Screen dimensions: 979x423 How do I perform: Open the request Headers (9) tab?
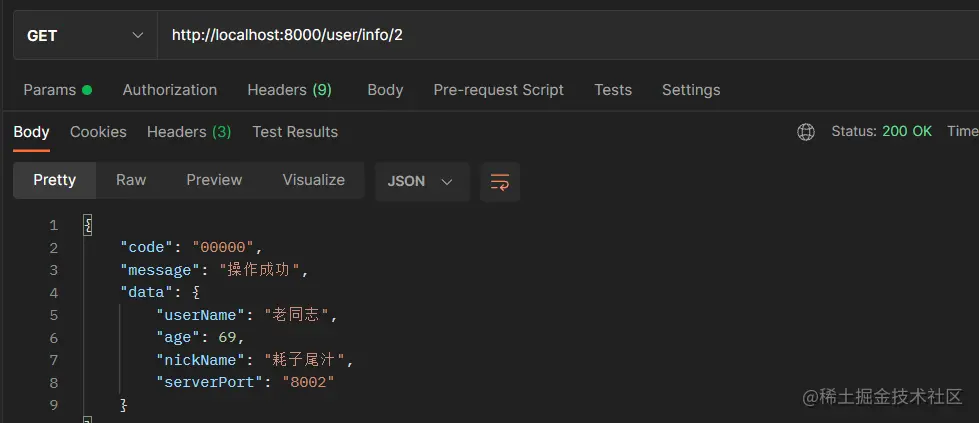pyautogui.click(x=290, y=90)
